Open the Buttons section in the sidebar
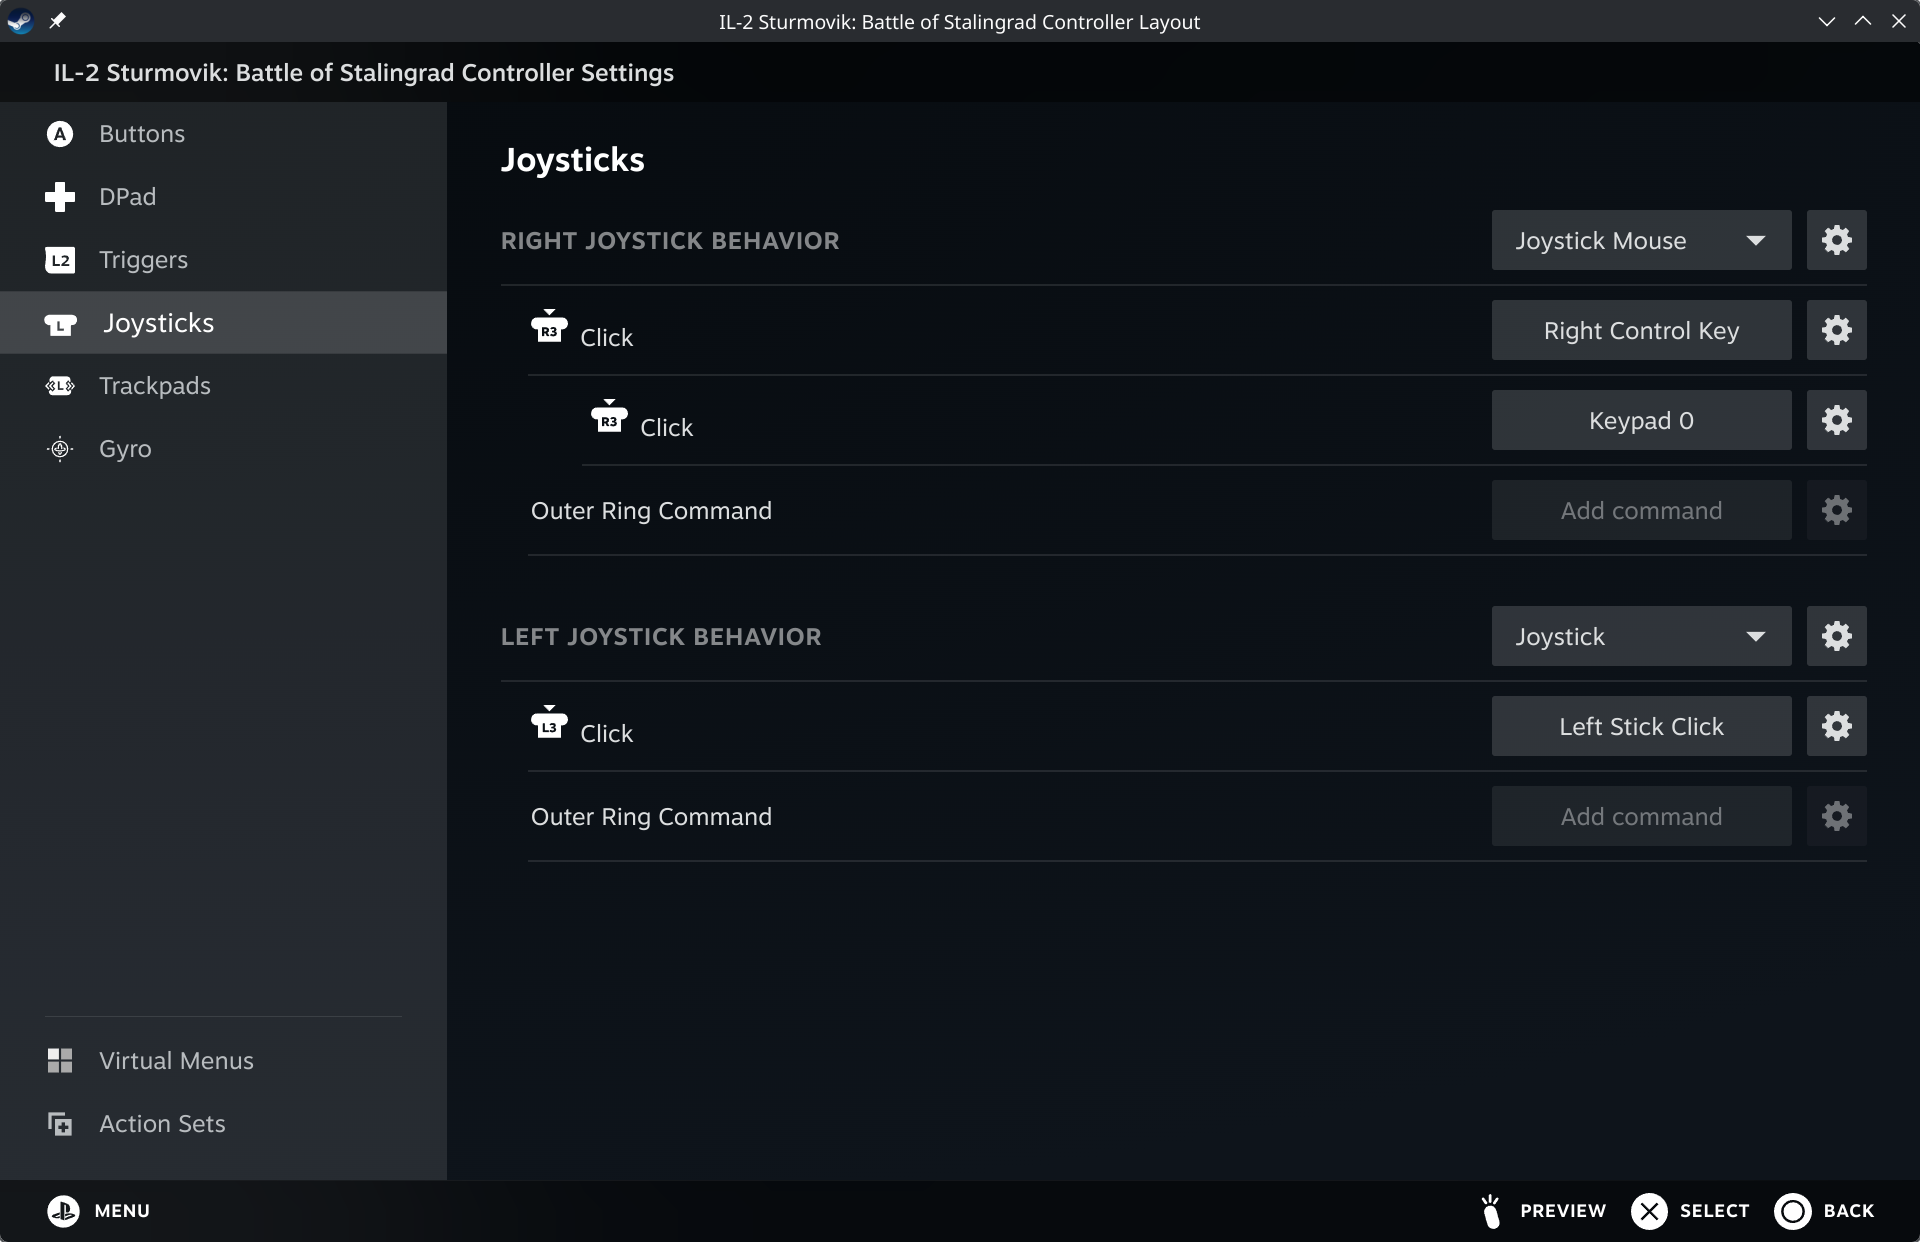1920x1242 pixels. 141,134
